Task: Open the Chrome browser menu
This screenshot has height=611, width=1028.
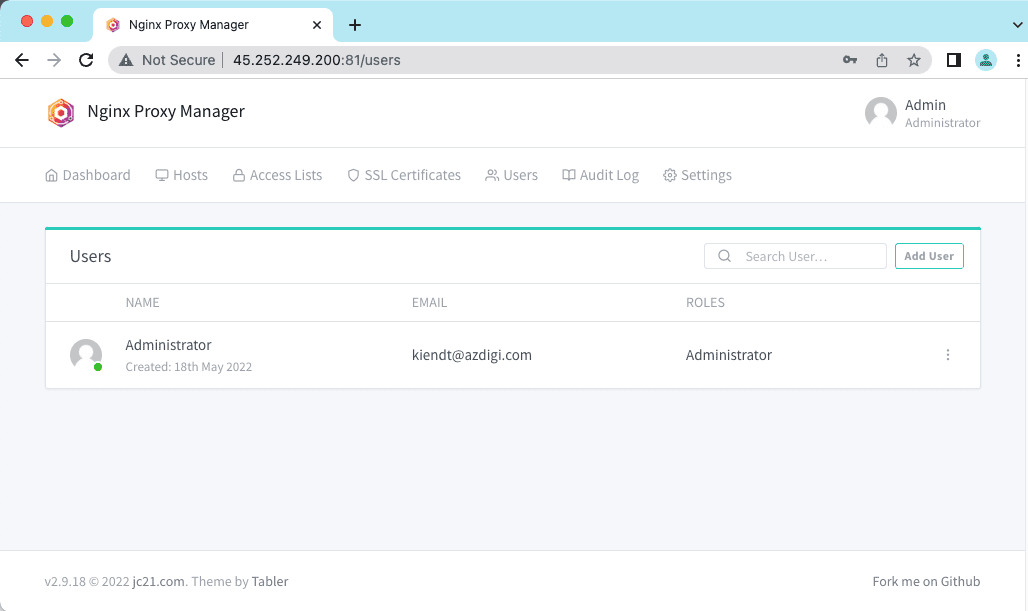Action: (x=1018, y=60)
